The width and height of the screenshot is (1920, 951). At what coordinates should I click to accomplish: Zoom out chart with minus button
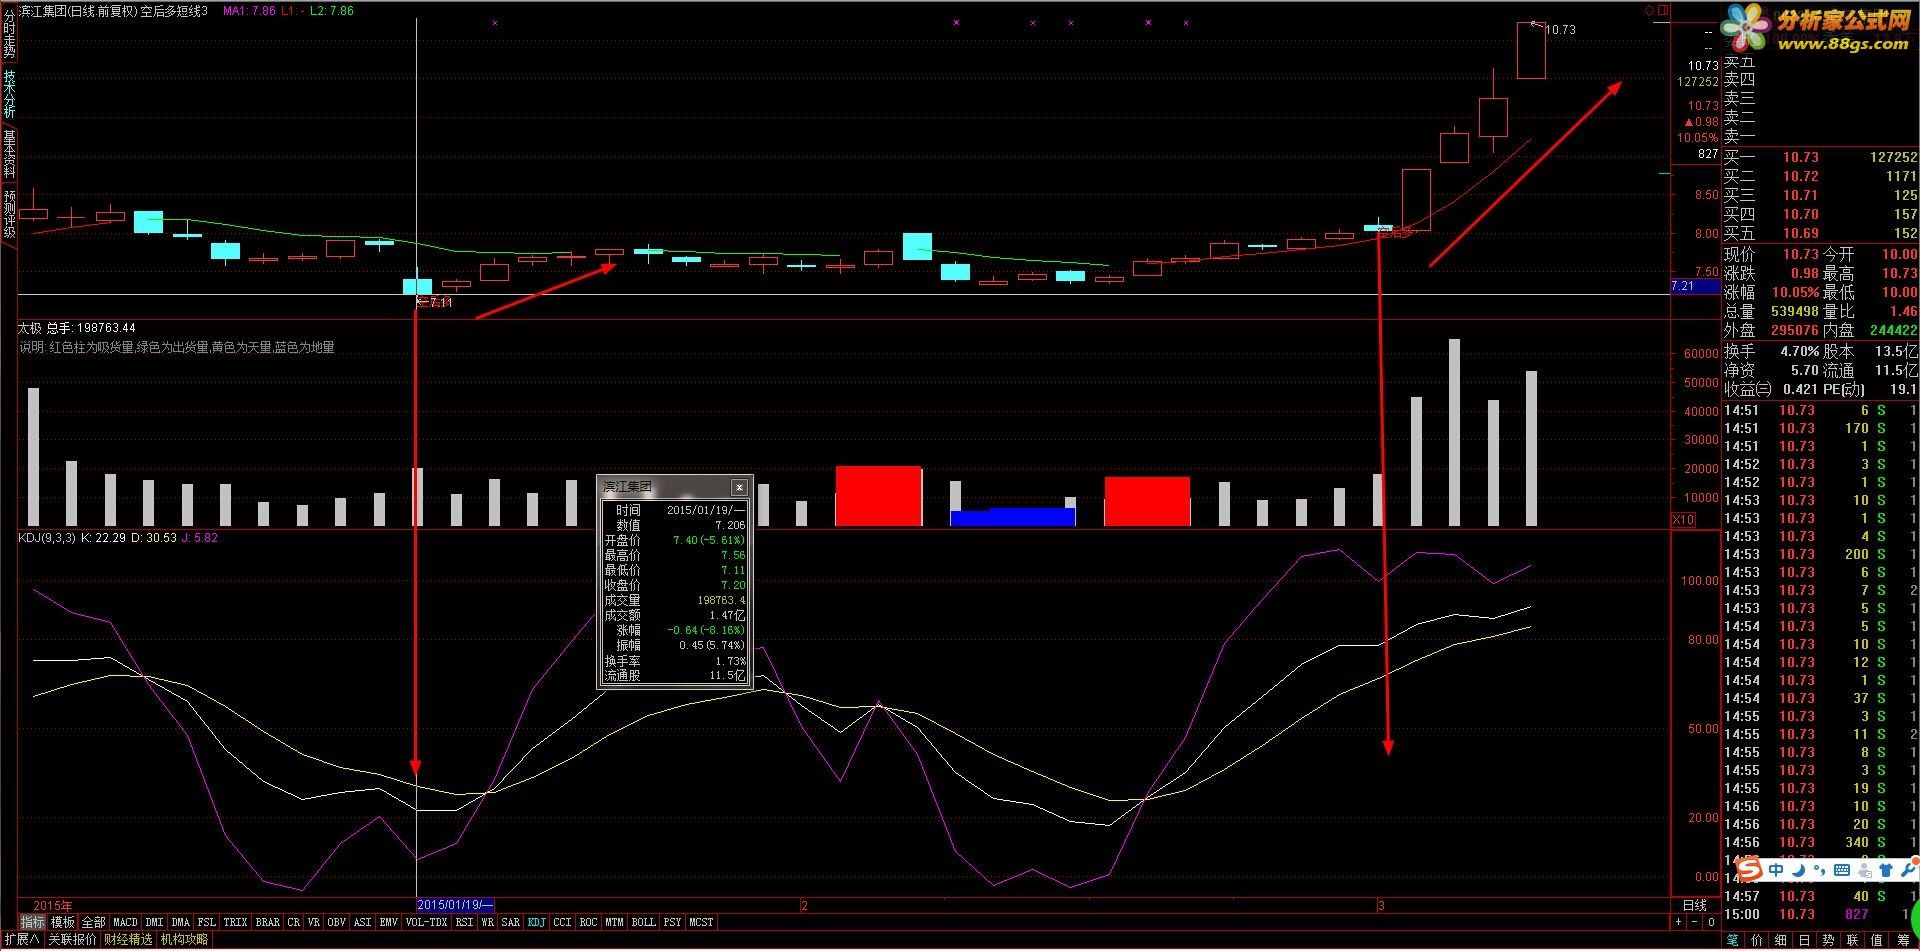coord(1694,922)
